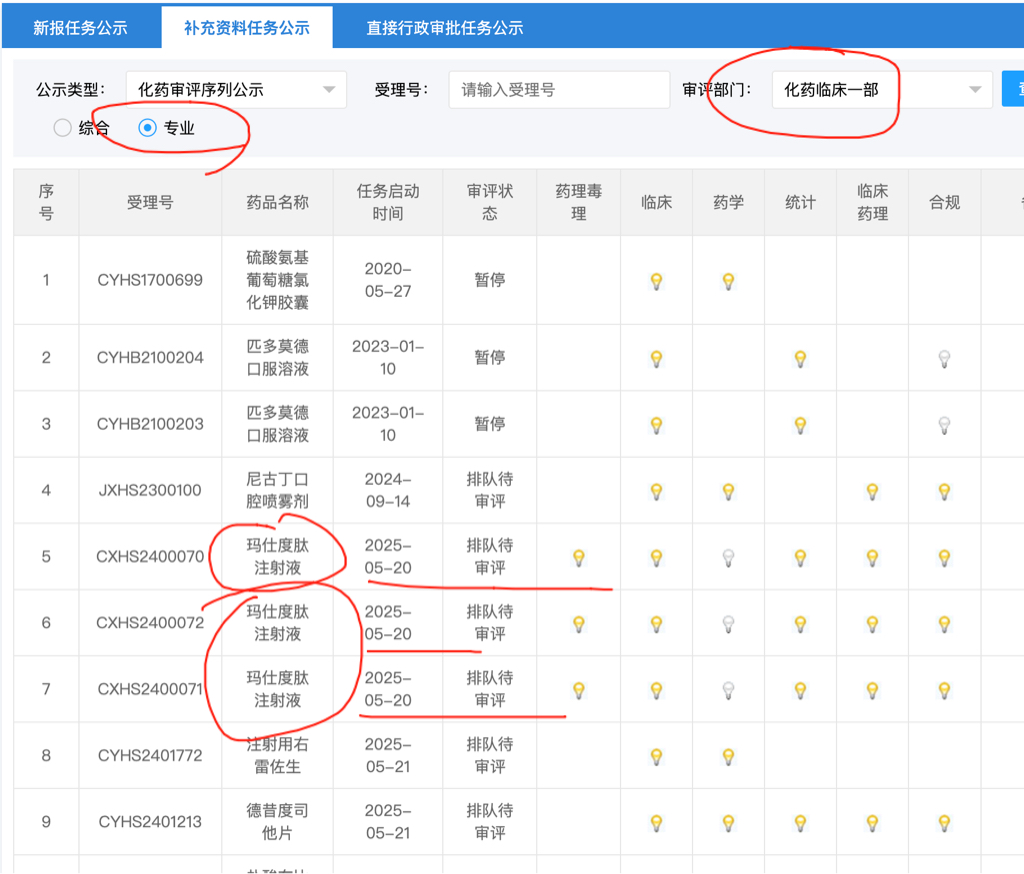Select the 补充资料任务公示 tab
This screenshot has width=1024, height=874.
click(x=247, y=28)
